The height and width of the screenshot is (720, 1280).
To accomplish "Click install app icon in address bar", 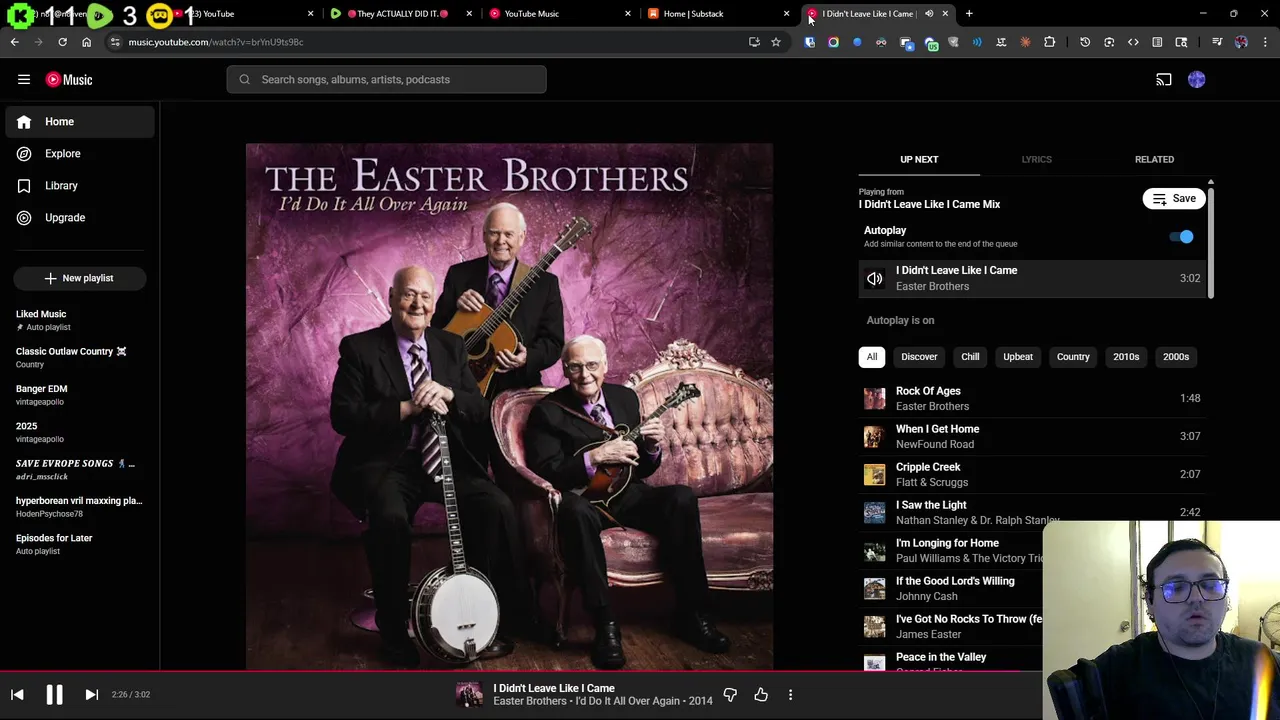I will tap(754, 42).
